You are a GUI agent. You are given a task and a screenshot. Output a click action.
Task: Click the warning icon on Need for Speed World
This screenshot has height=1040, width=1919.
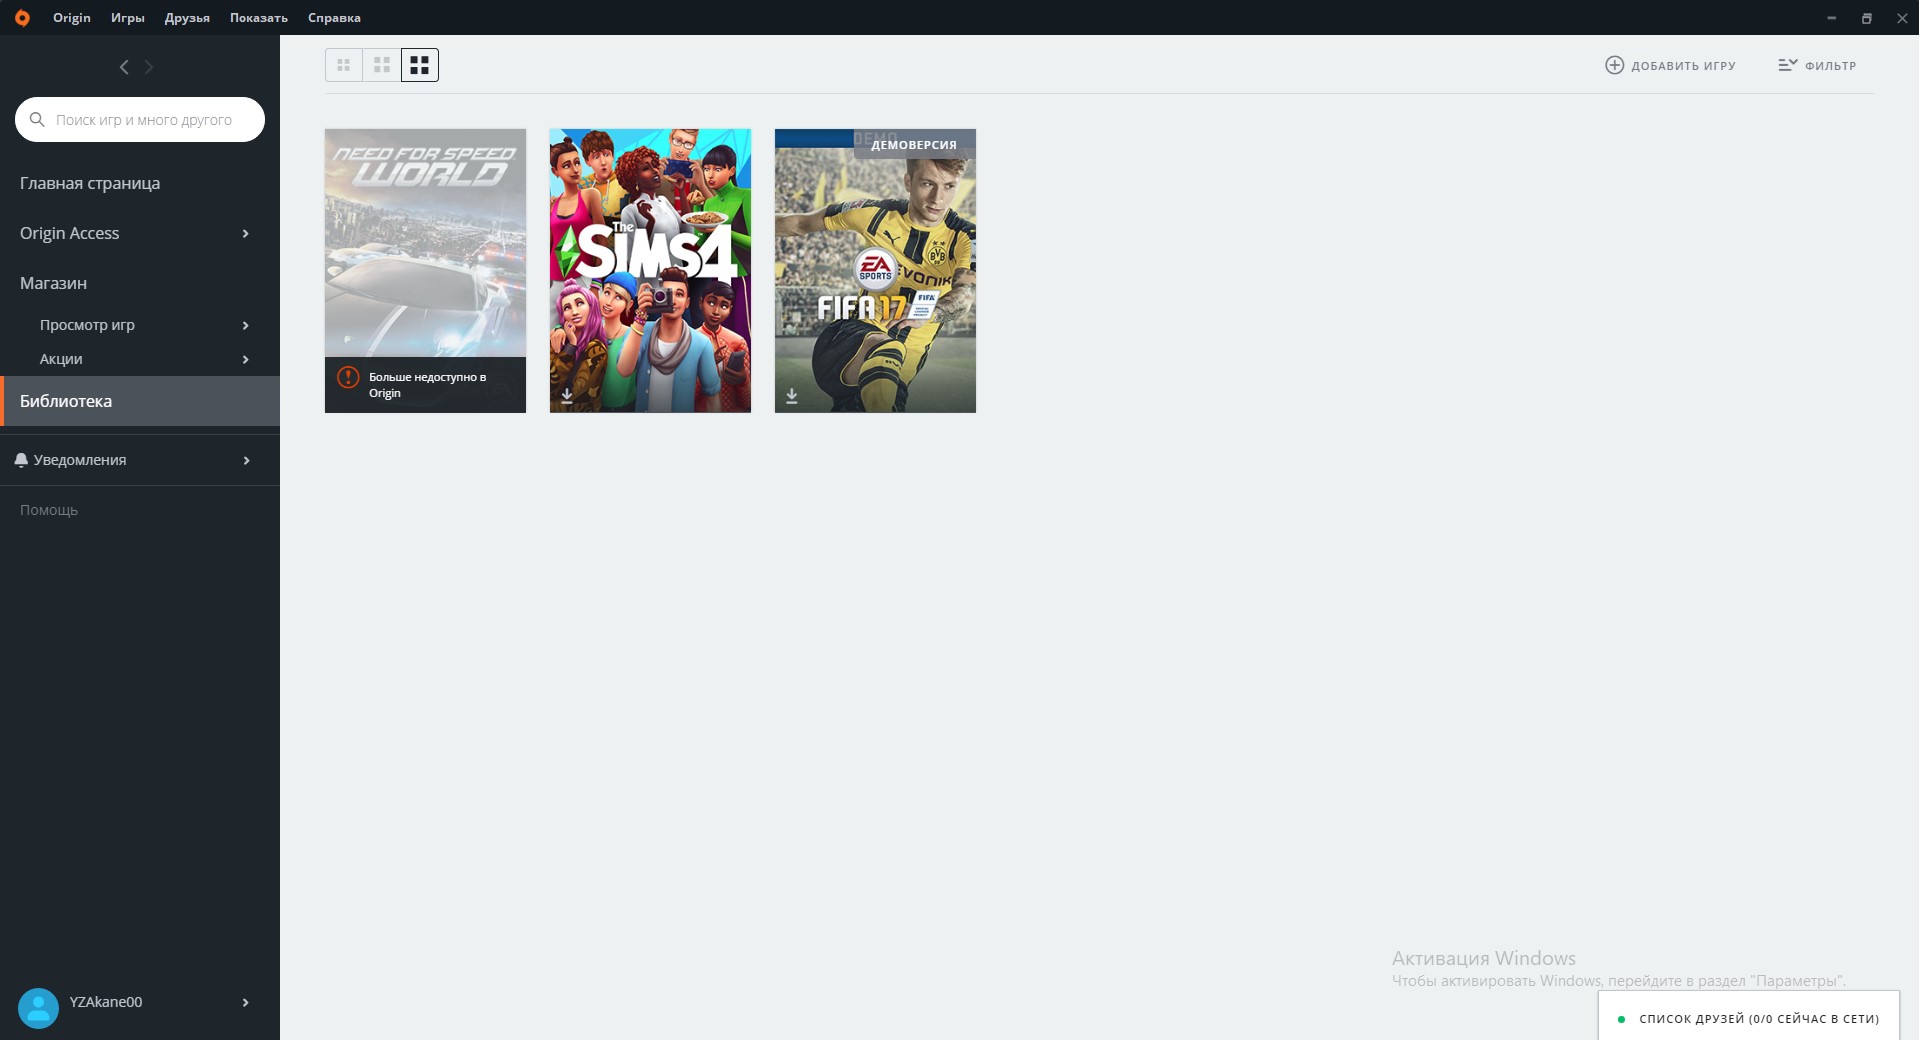tap(348, 377)
